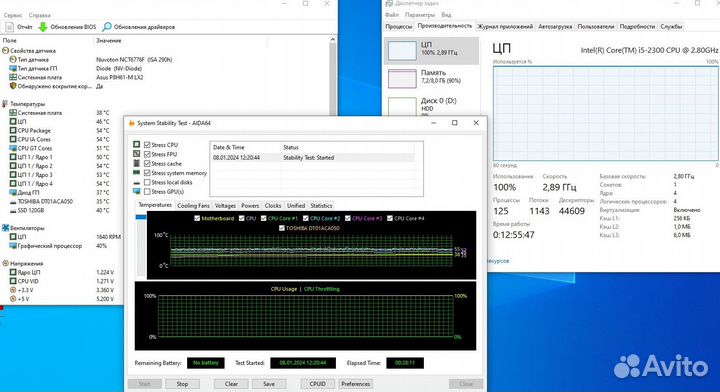Click the Clear button
Image resolution: width=720 pixels, height=392 pixels.
[x=231, y=384]
